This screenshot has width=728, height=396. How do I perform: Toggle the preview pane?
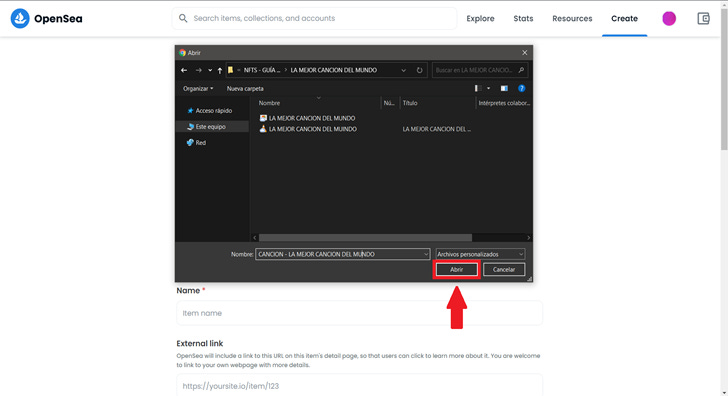504,88
